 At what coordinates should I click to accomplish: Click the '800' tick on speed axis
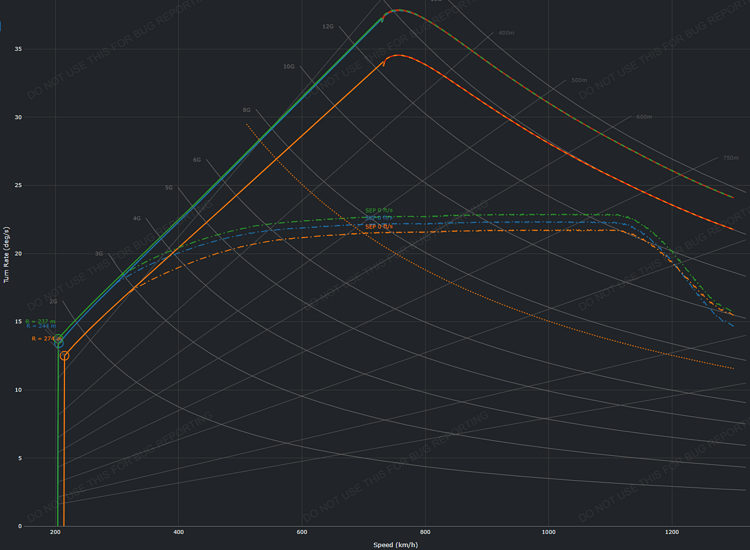pos(425,532)
